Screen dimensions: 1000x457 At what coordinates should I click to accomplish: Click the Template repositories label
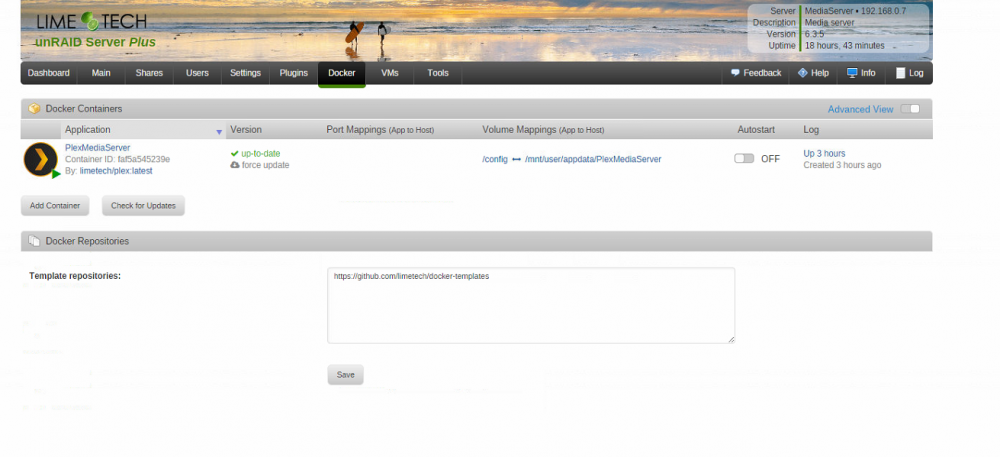click(x=75, y=276)
